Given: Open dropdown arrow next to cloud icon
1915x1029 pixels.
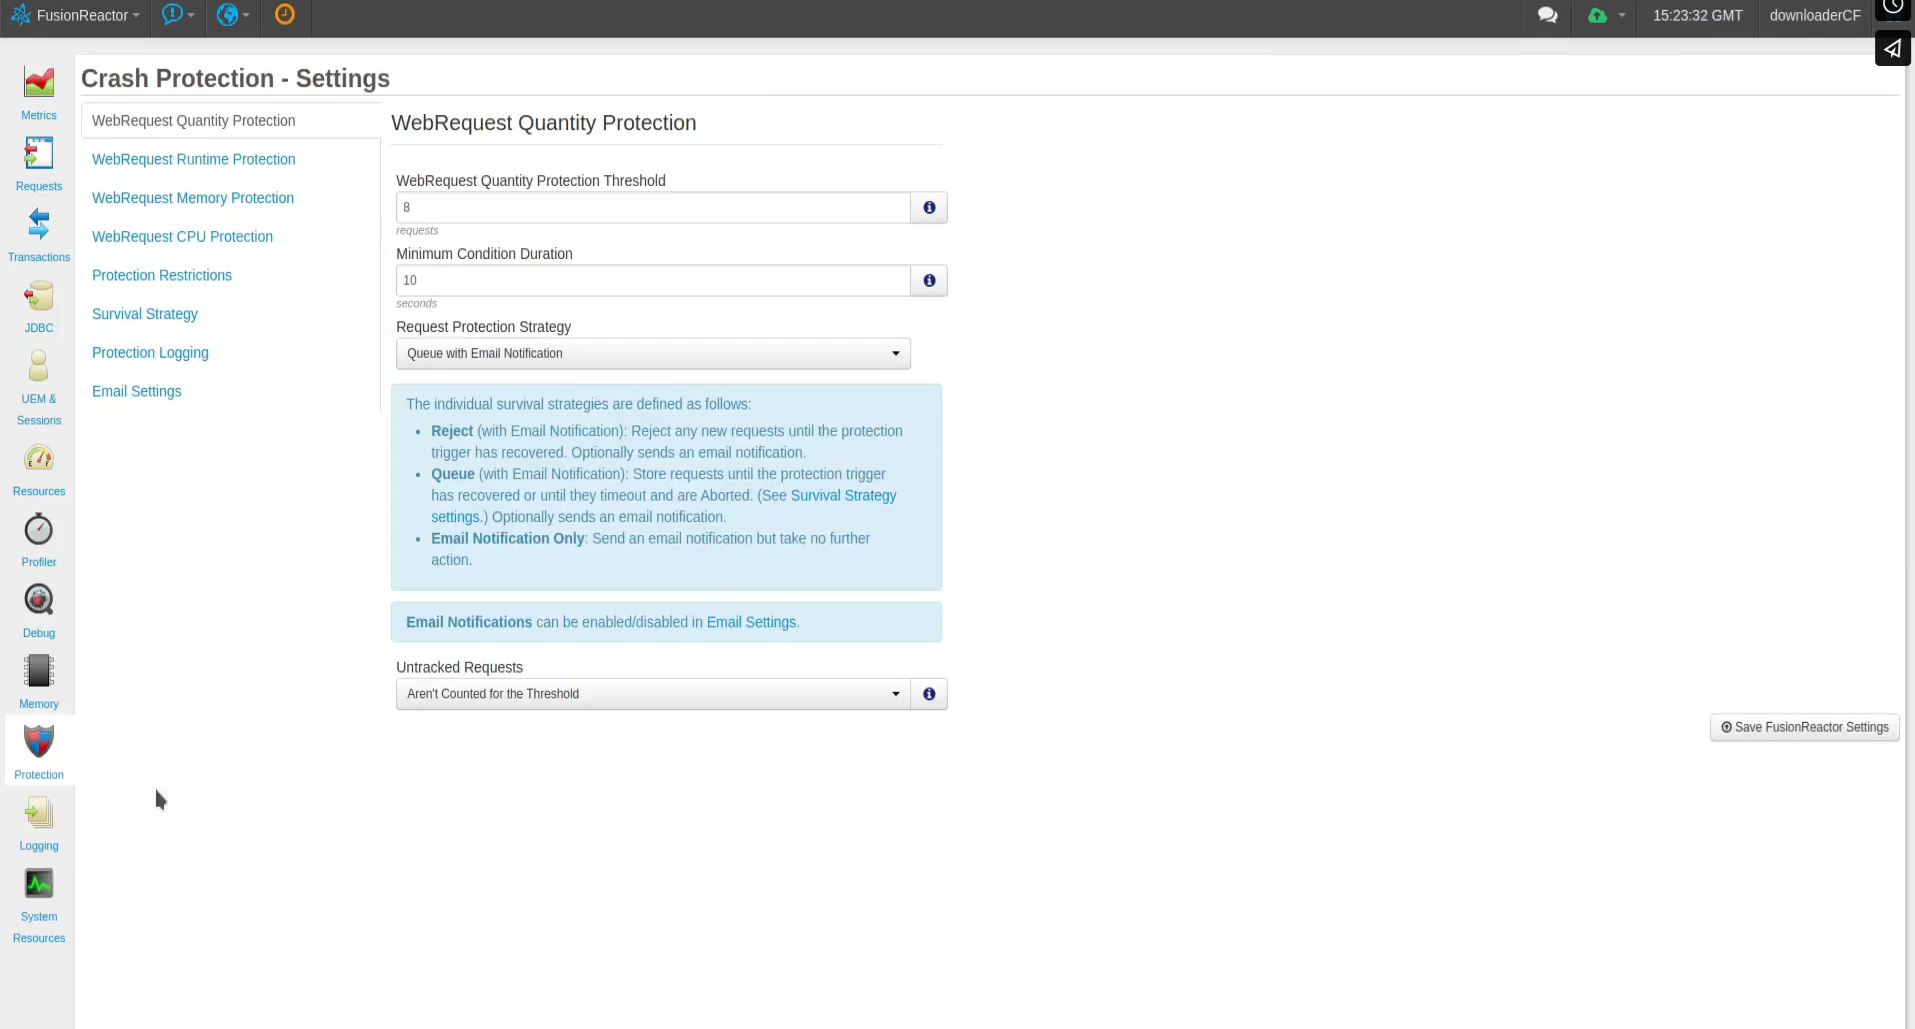Looking at the screenshot, I should pos(1622,16).
